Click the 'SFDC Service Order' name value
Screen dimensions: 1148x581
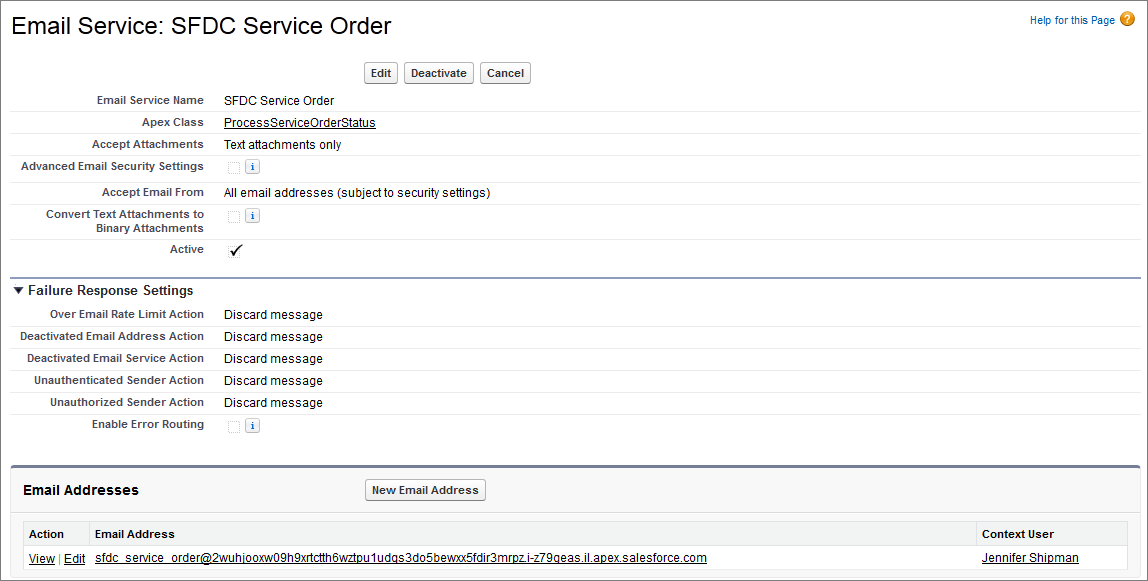[279, 101]
